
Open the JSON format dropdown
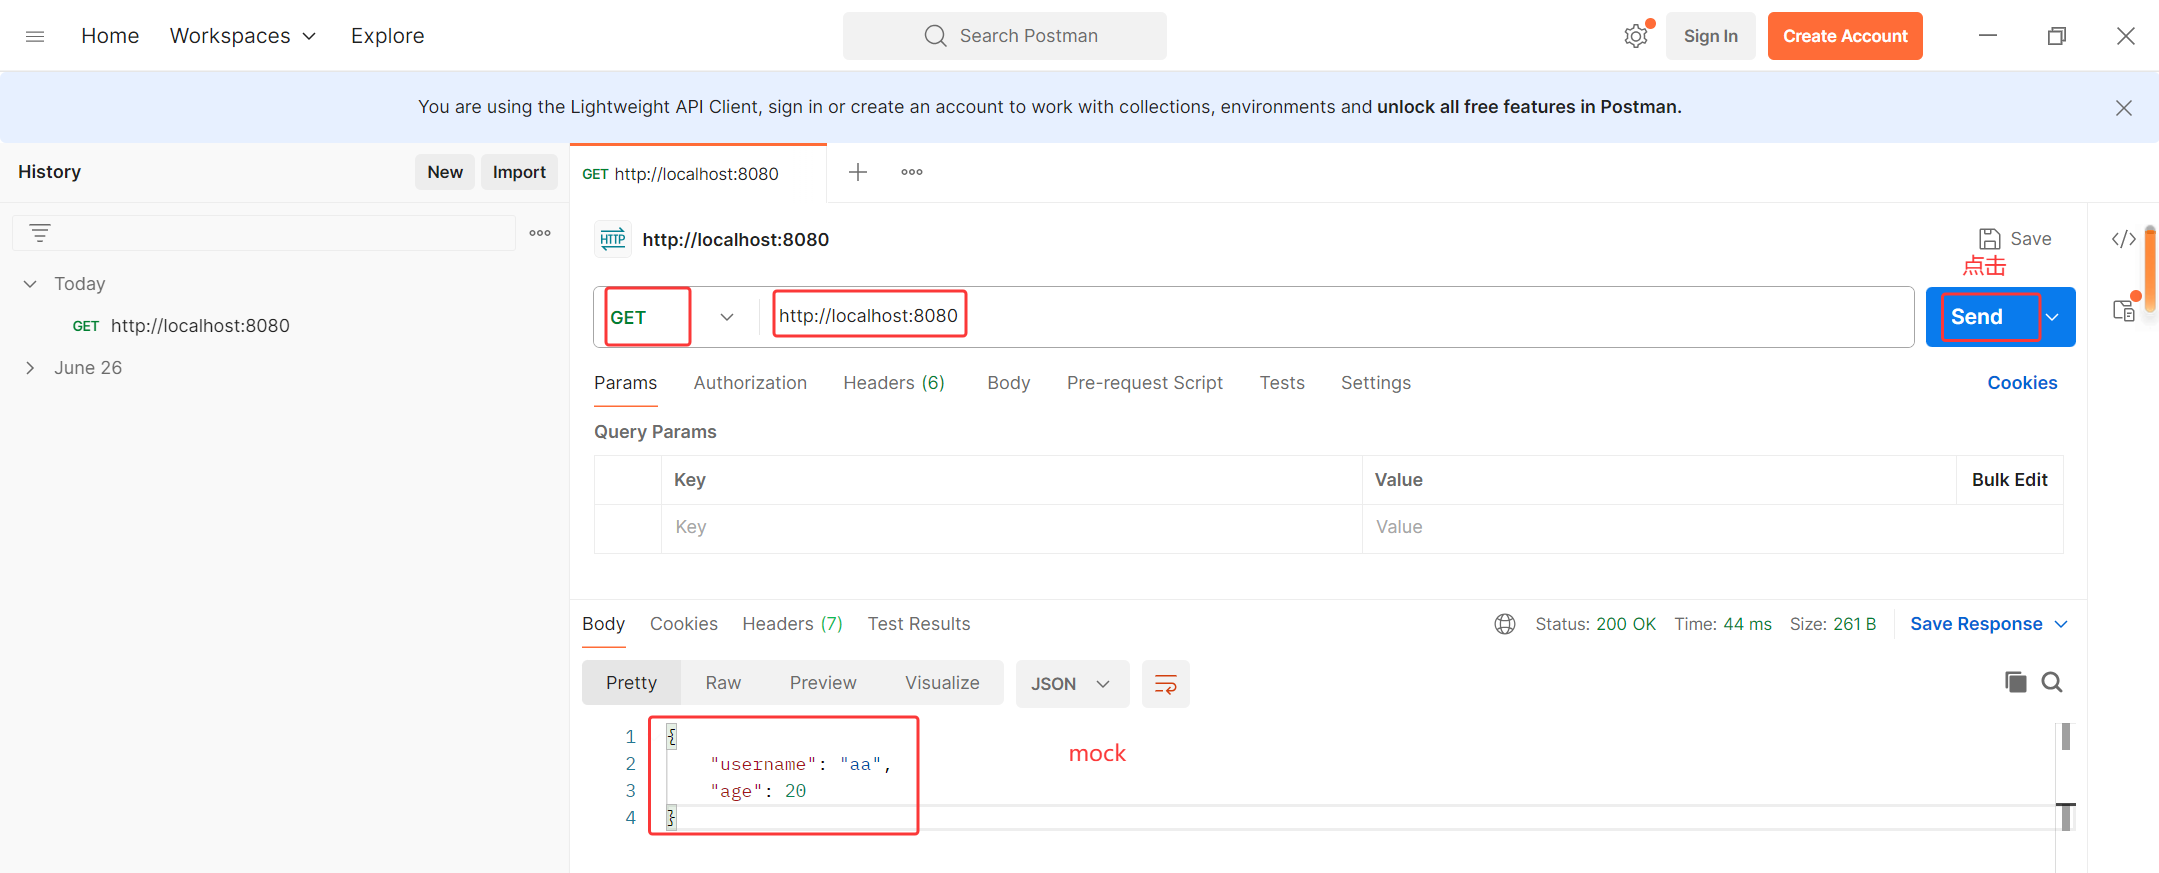pyautogui.click(x=1072, y=684)
